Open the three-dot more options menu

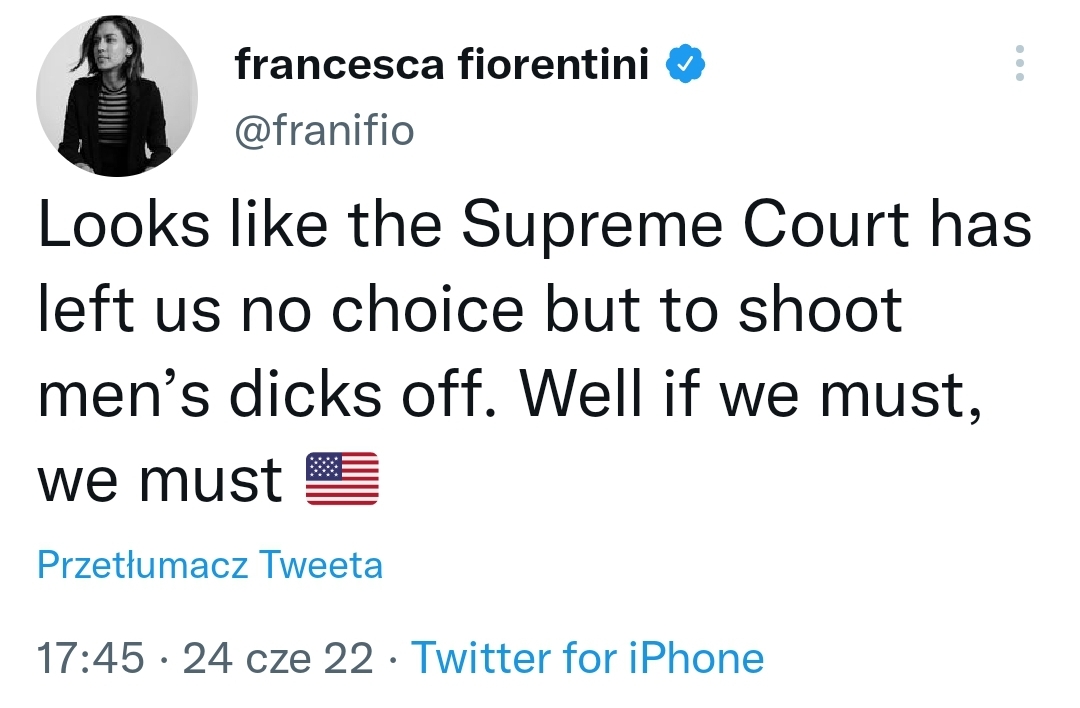tap(1020, 63)
